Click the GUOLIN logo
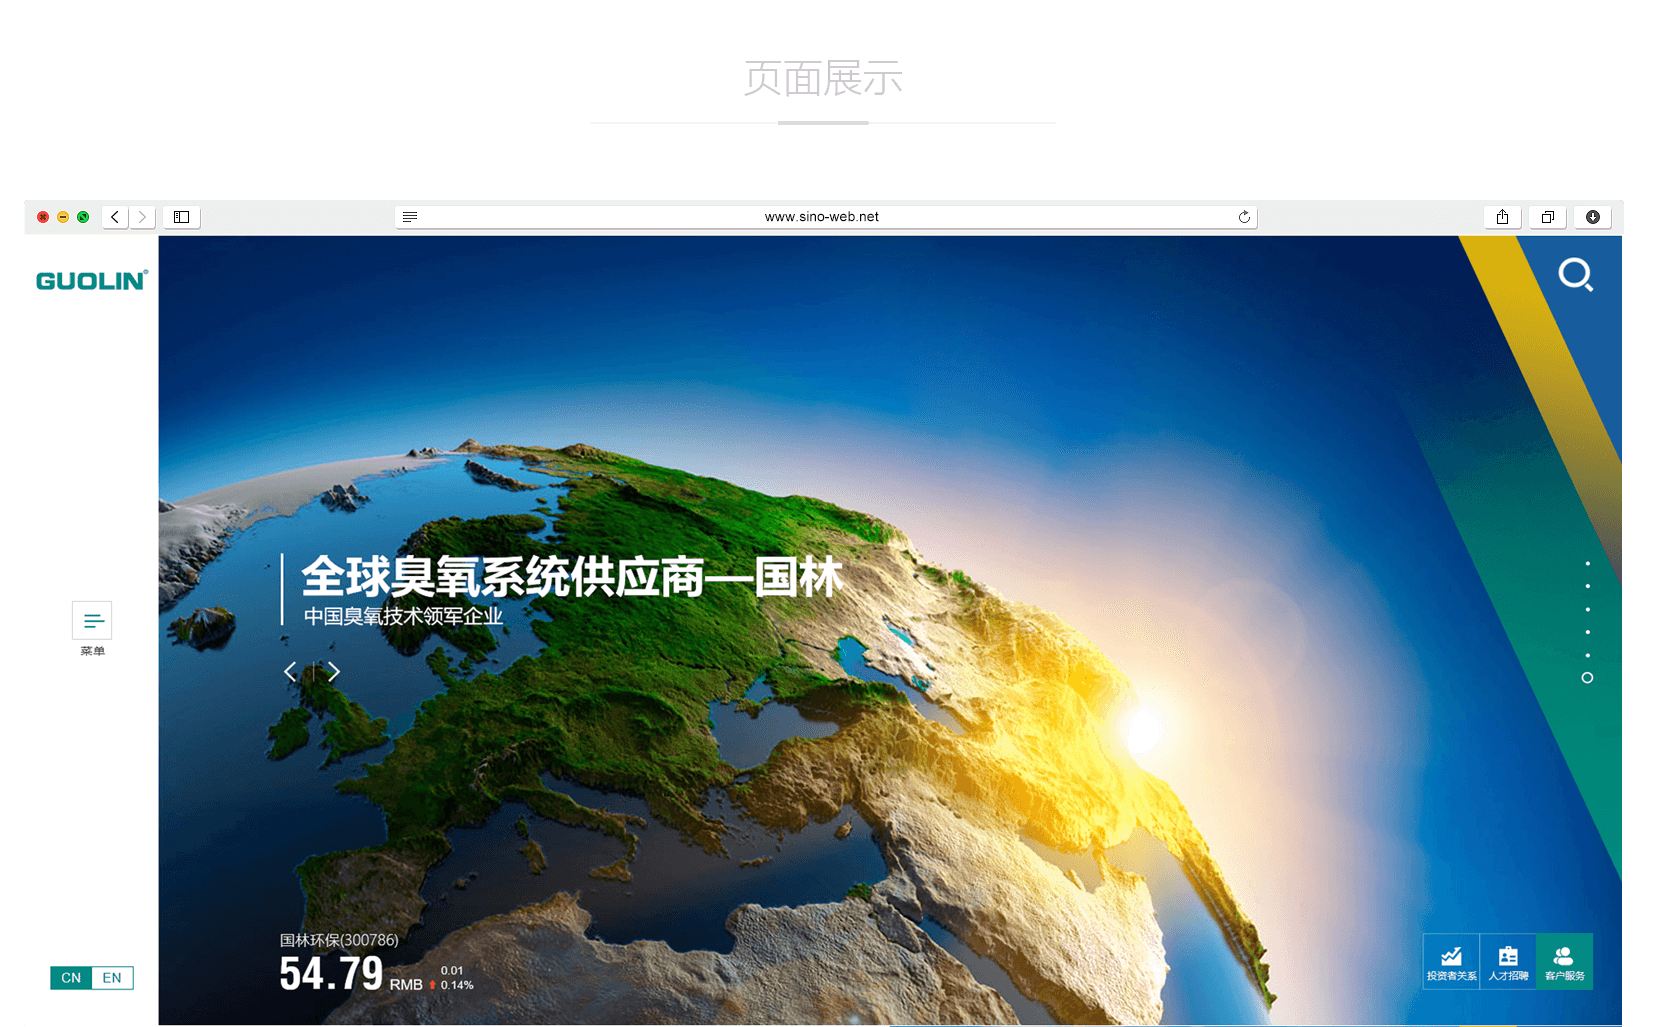 (91, 281)
